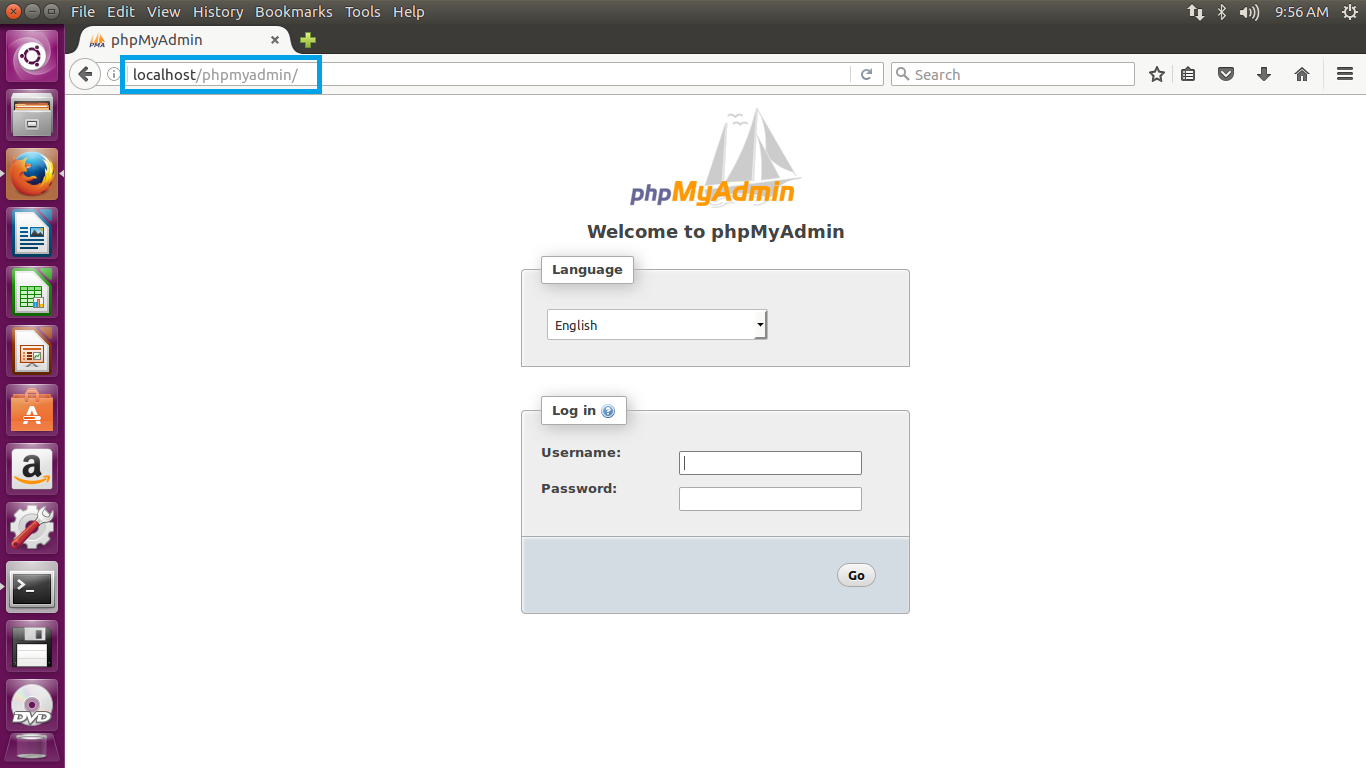1366x768 pixels.
Task: Open the system power gear menu
Action: point(1349,12)
